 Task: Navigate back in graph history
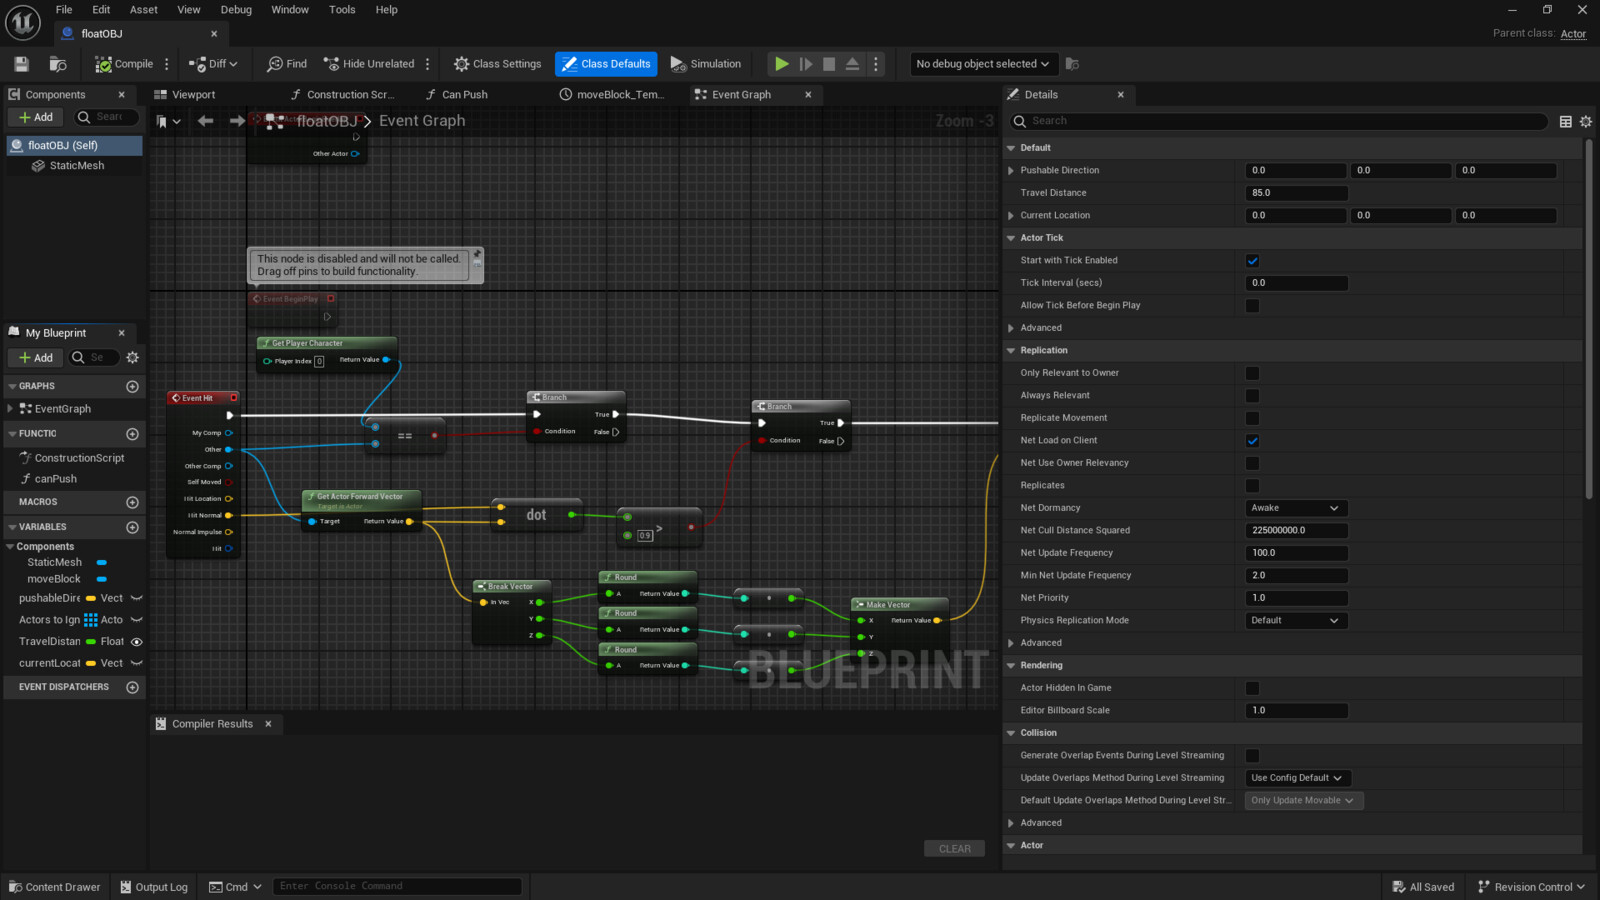pos(205,121)
